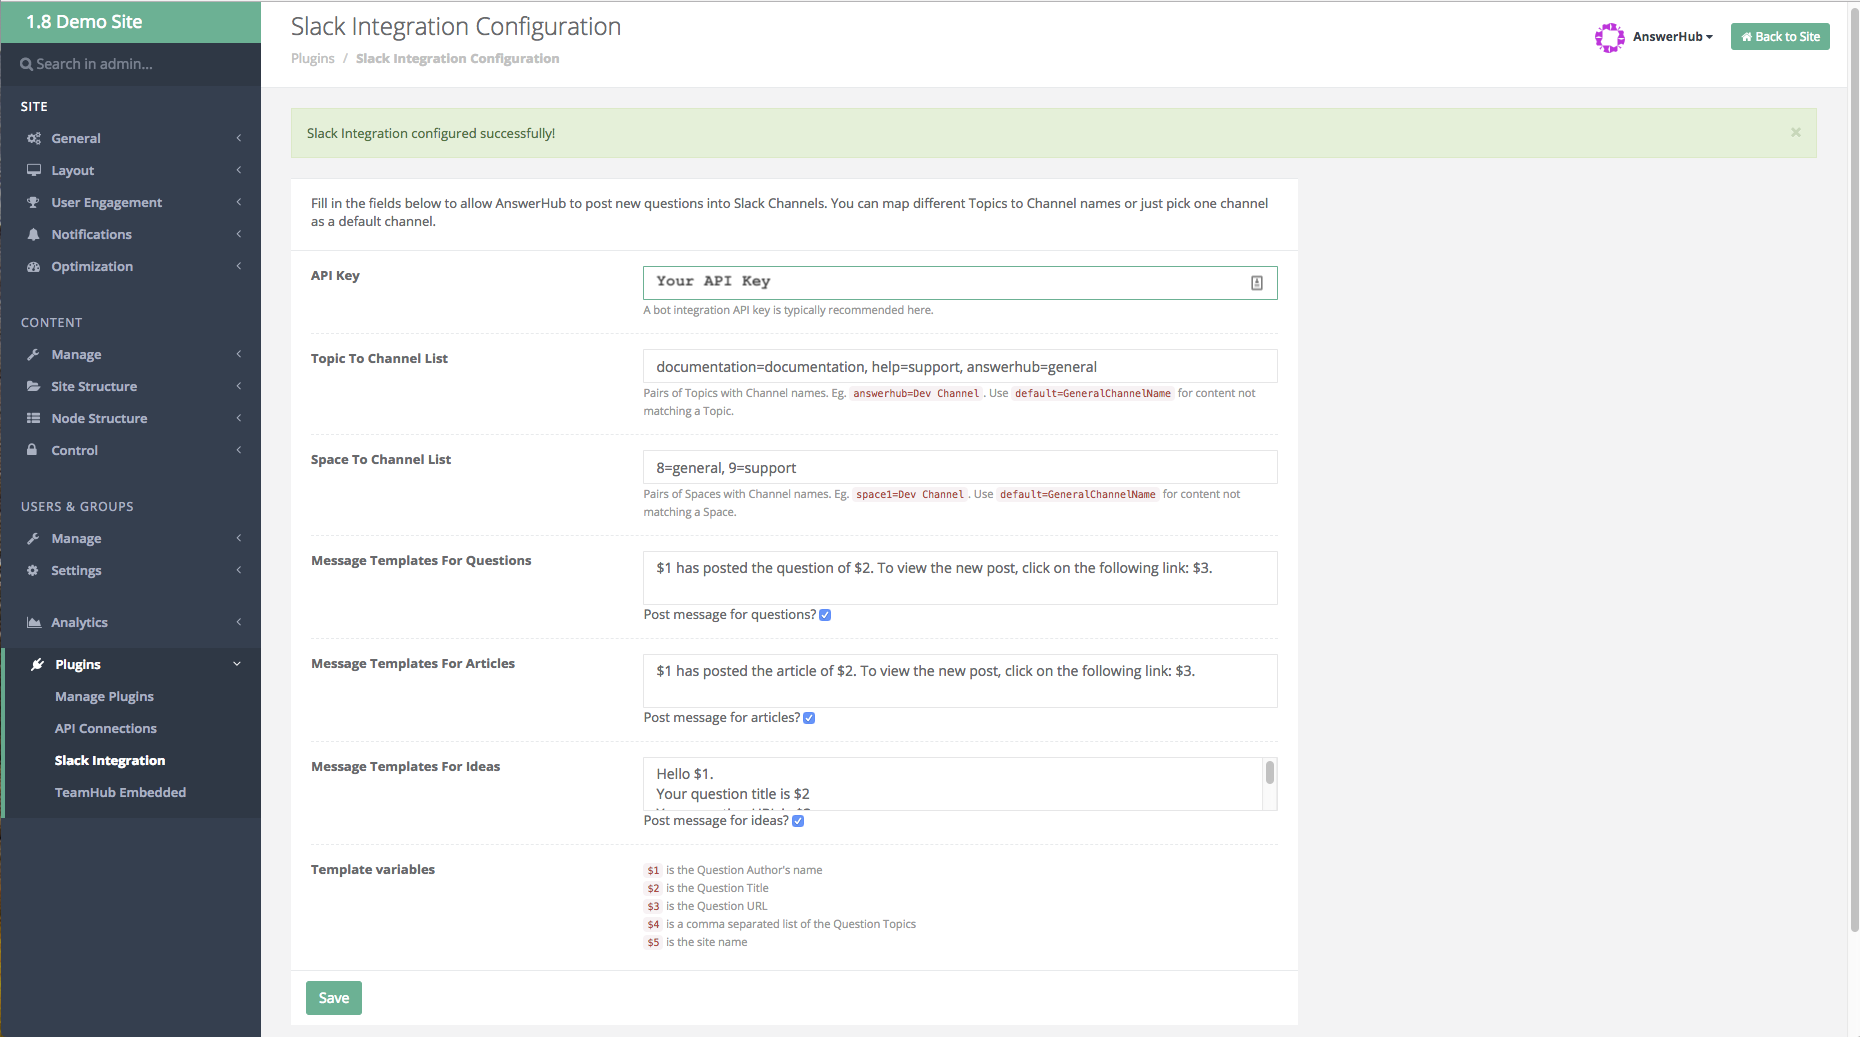
Task: Click the Analytics chart icon
Action: point(34,622)
